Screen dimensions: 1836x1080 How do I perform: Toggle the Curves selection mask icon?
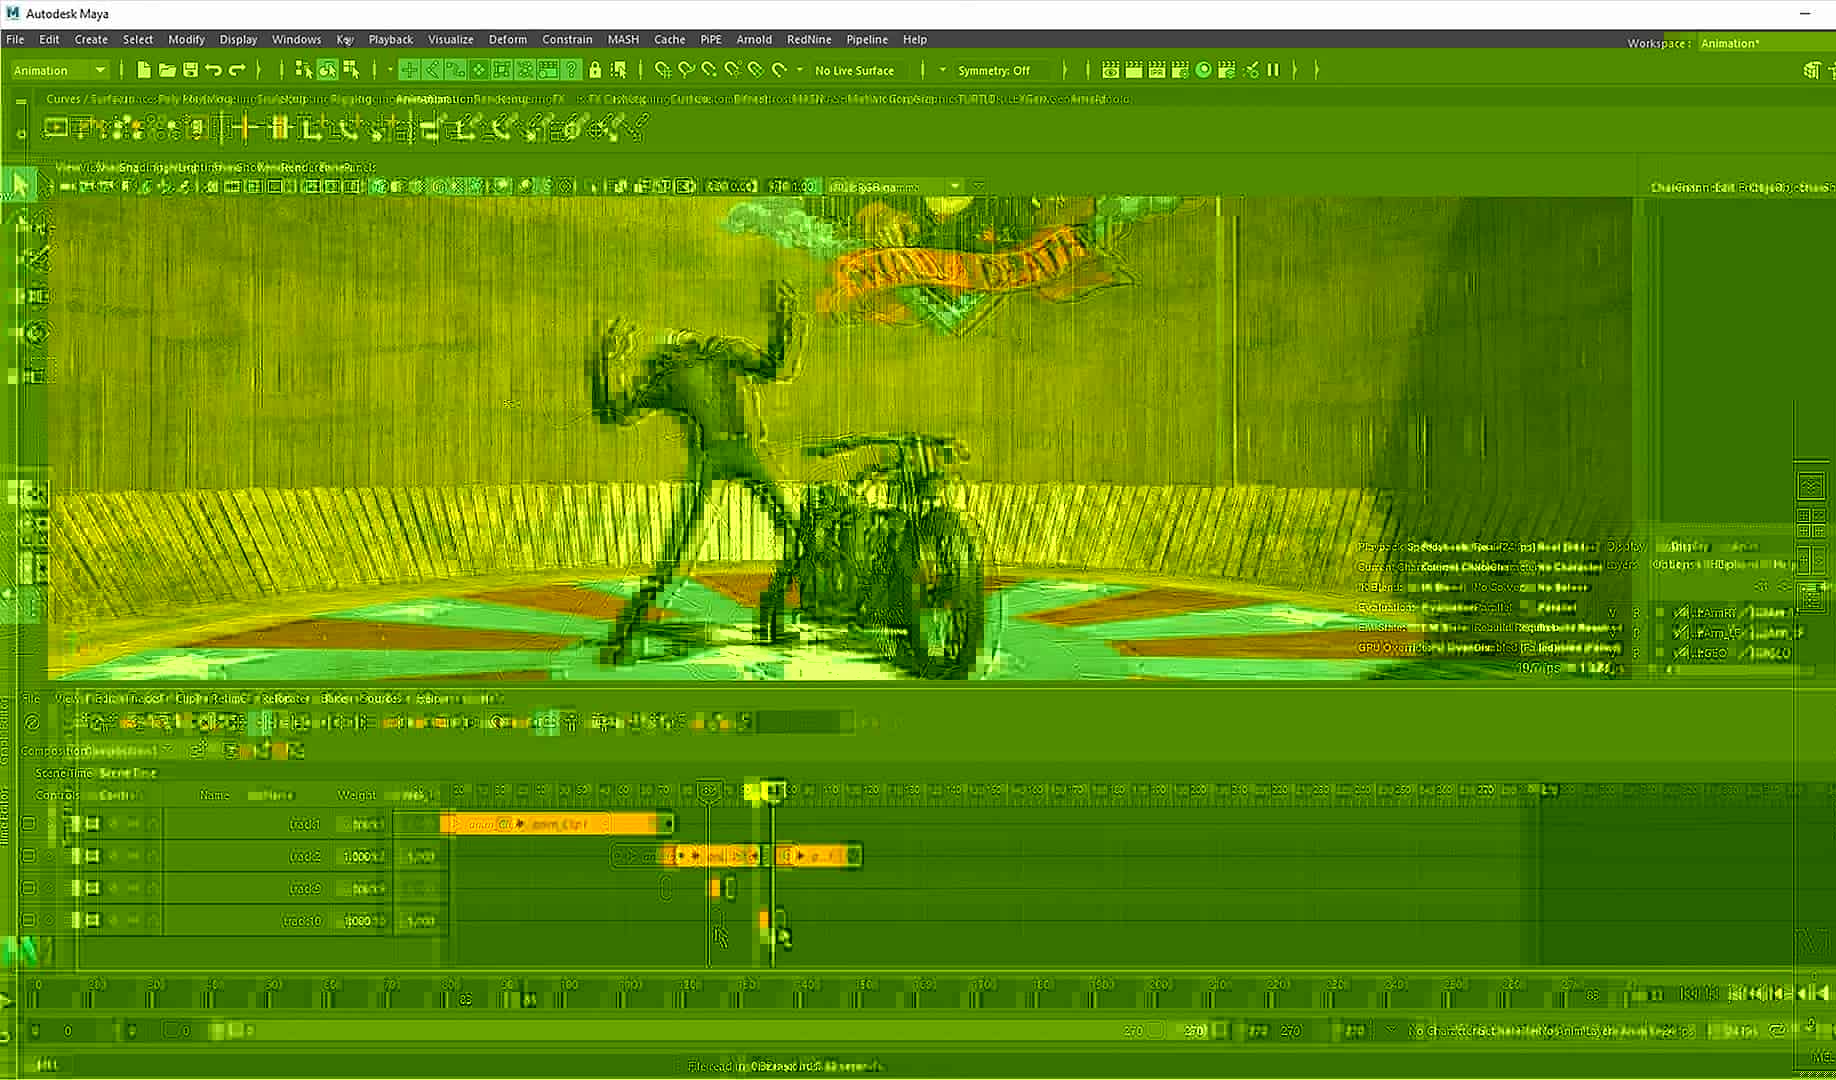tap(456, 70)
